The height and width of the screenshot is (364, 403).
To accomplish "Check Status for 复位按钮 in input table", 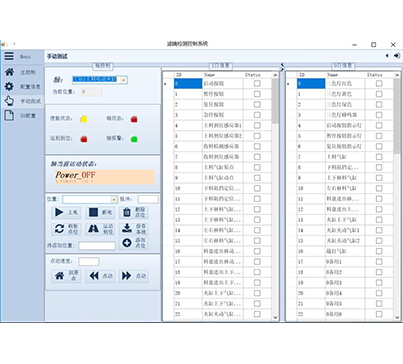I will coord(257,104).
